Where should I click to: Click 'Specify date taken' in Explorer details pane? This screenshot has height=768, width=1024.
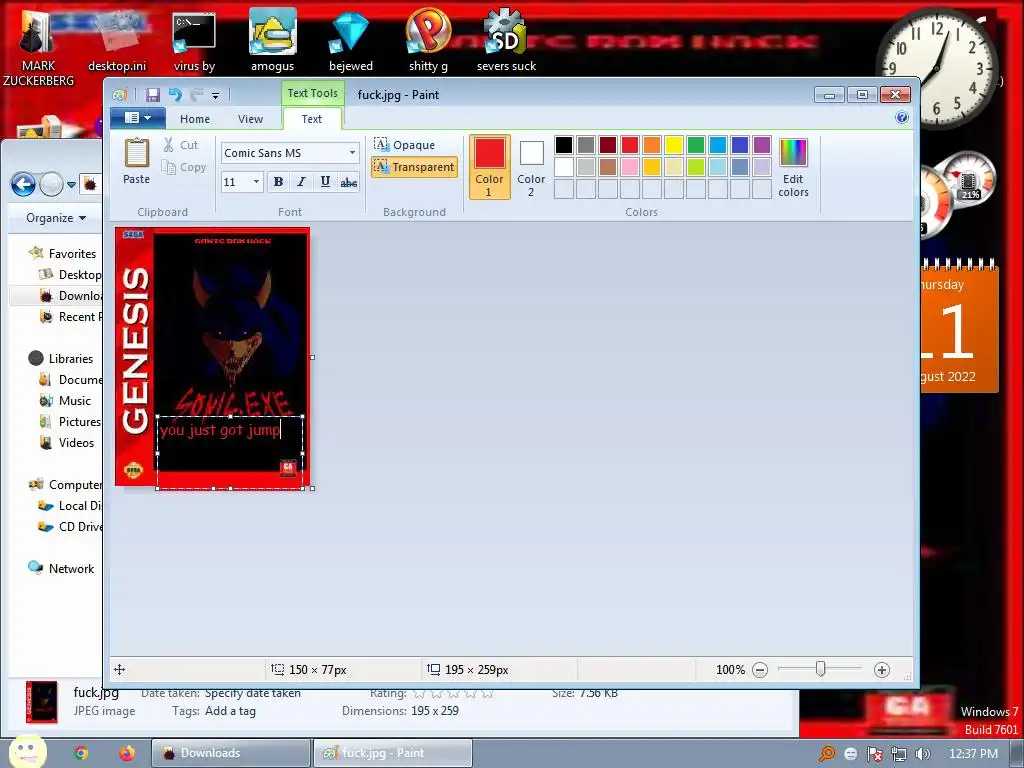[253, 694]
